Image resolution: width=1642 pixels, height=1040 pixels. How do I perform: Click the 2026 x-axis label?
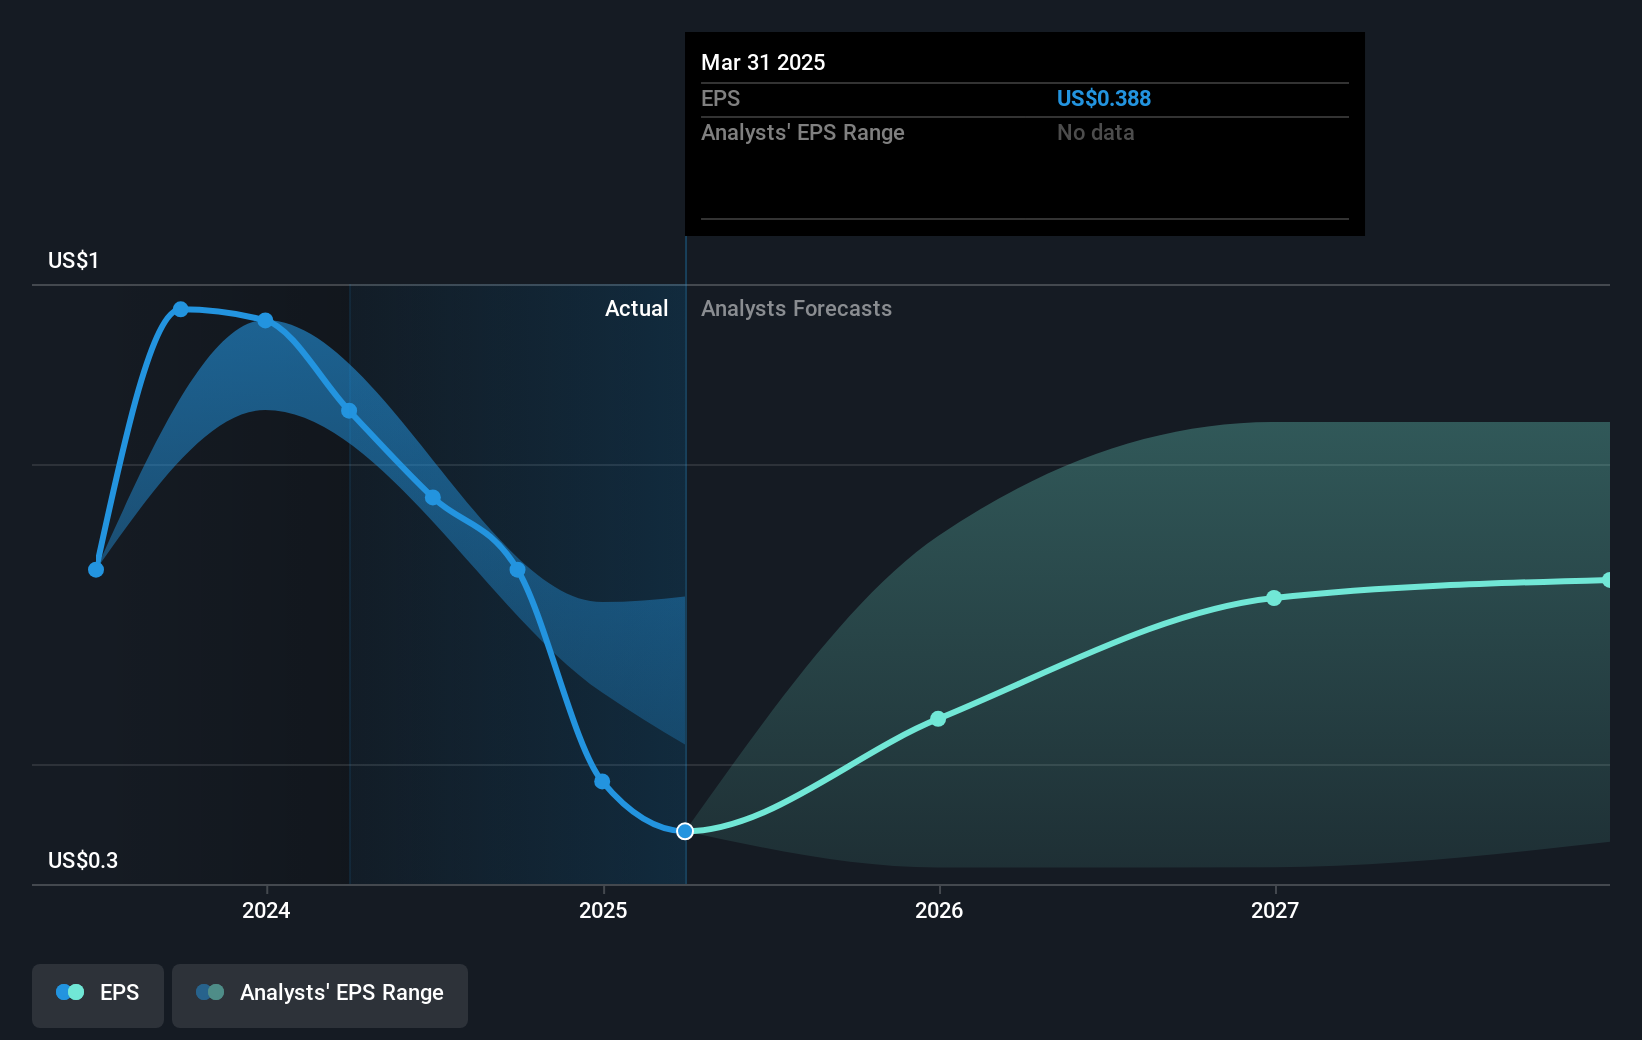939,910
